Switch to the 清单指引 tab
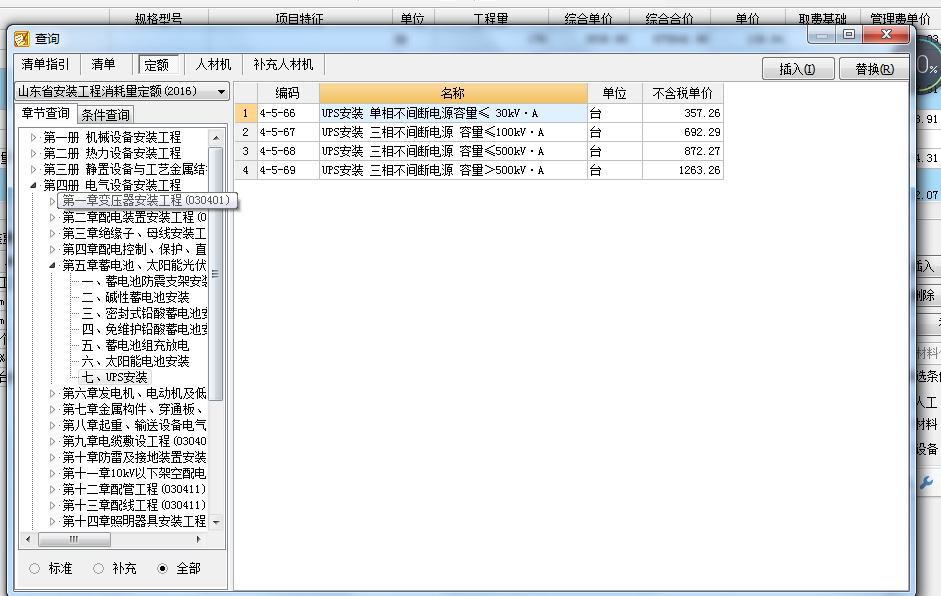The image size is (941, 596). 45,64
